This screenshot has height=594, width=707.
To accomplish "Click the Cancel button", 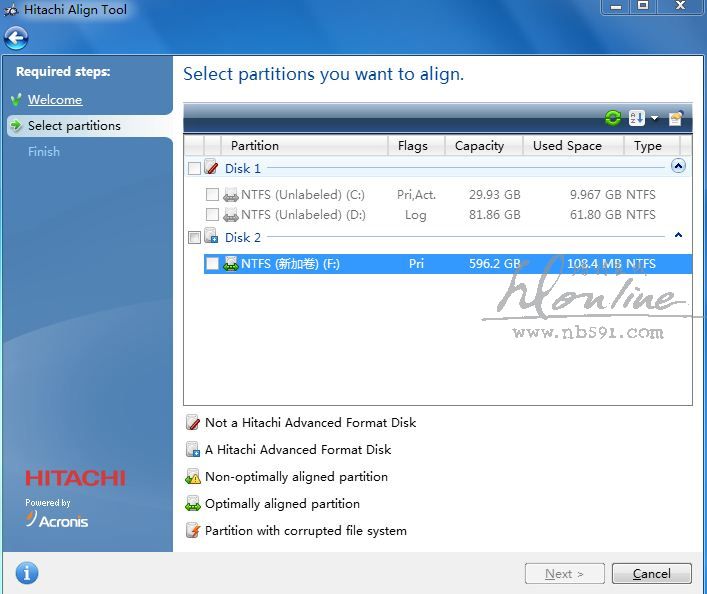I will coord(652,574).
